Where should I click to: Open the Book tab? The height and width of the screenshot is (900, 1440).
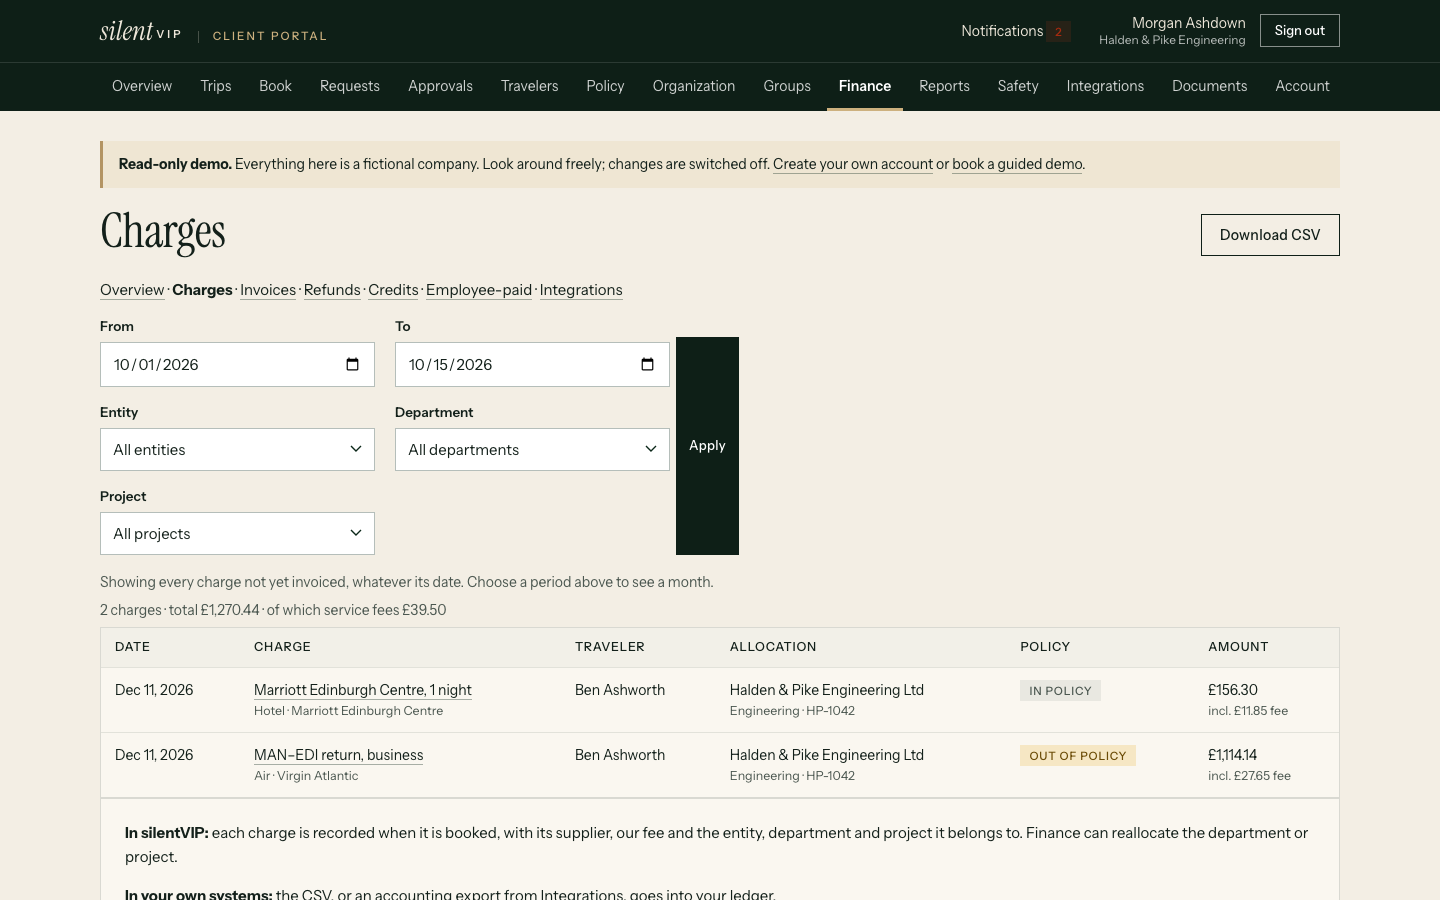(275, 86)
